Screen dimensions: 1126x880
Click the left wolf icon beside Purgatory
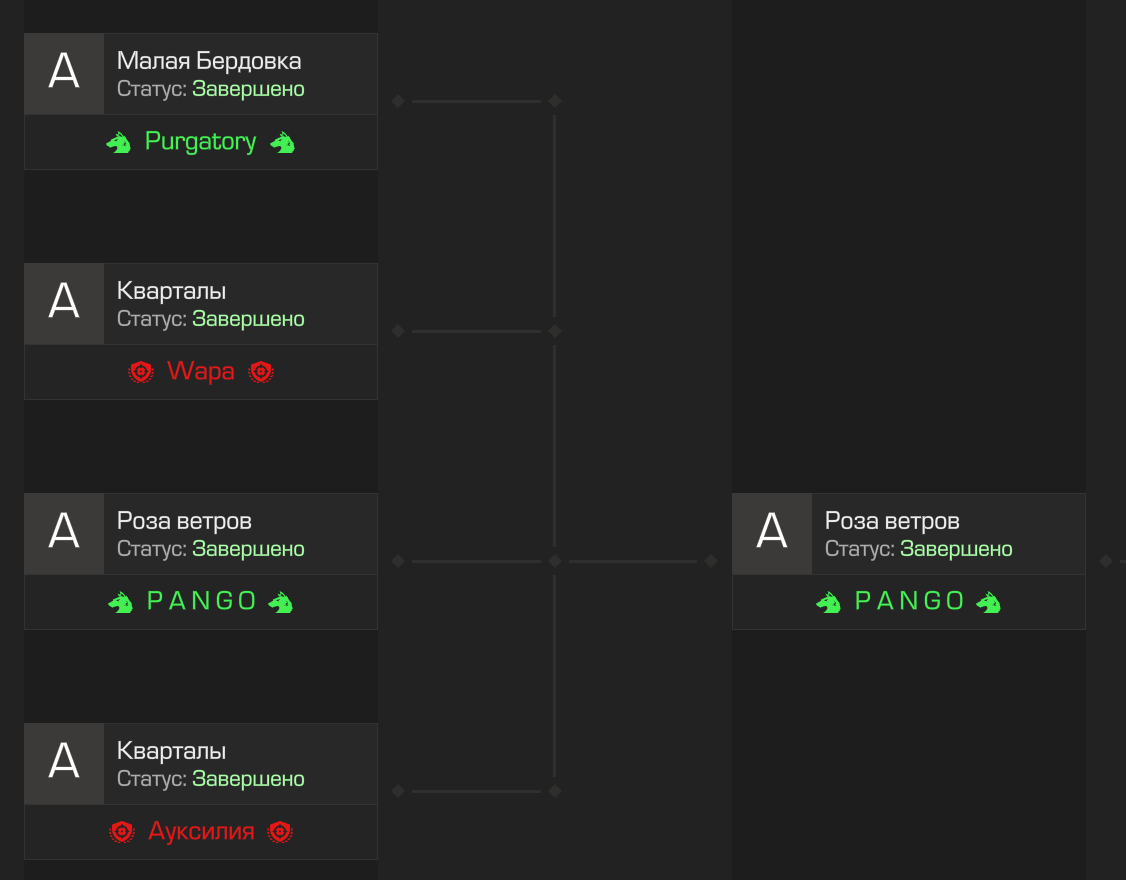click(x=119, y=143)
